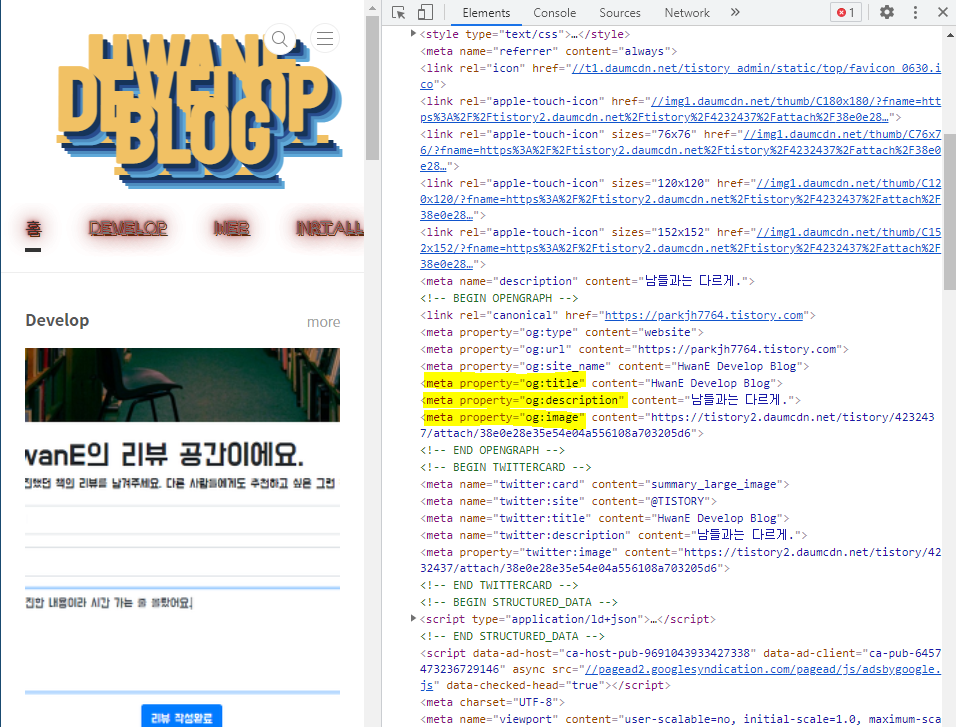
Task: Click the Develop section heading
Action: coord(57,320)
